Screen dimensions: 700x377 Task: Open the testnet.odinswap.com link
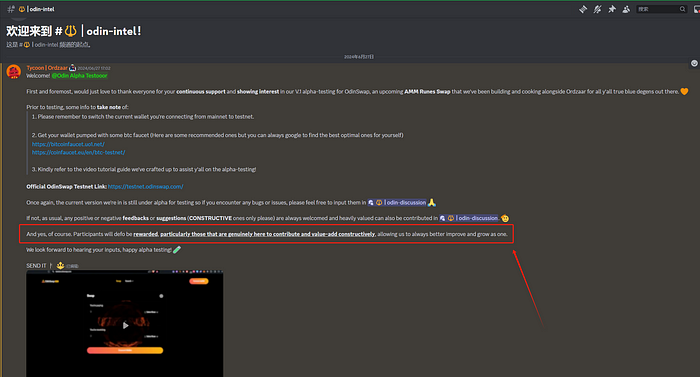146,187
